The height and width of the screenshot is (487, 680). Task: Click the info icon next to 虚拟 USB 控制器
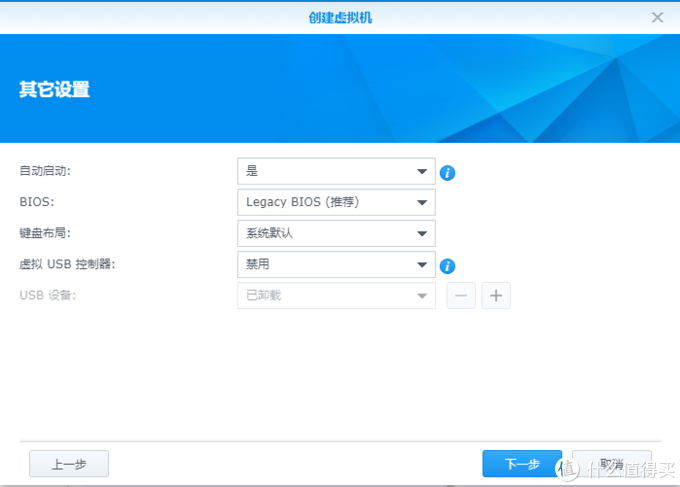[x=447, y=266]
